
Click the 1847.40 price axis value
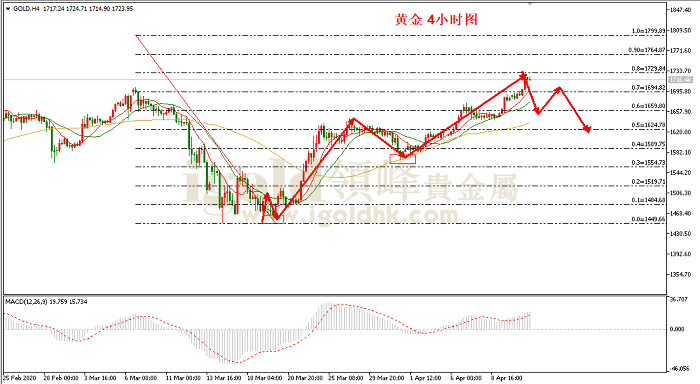tap(681, 10)
